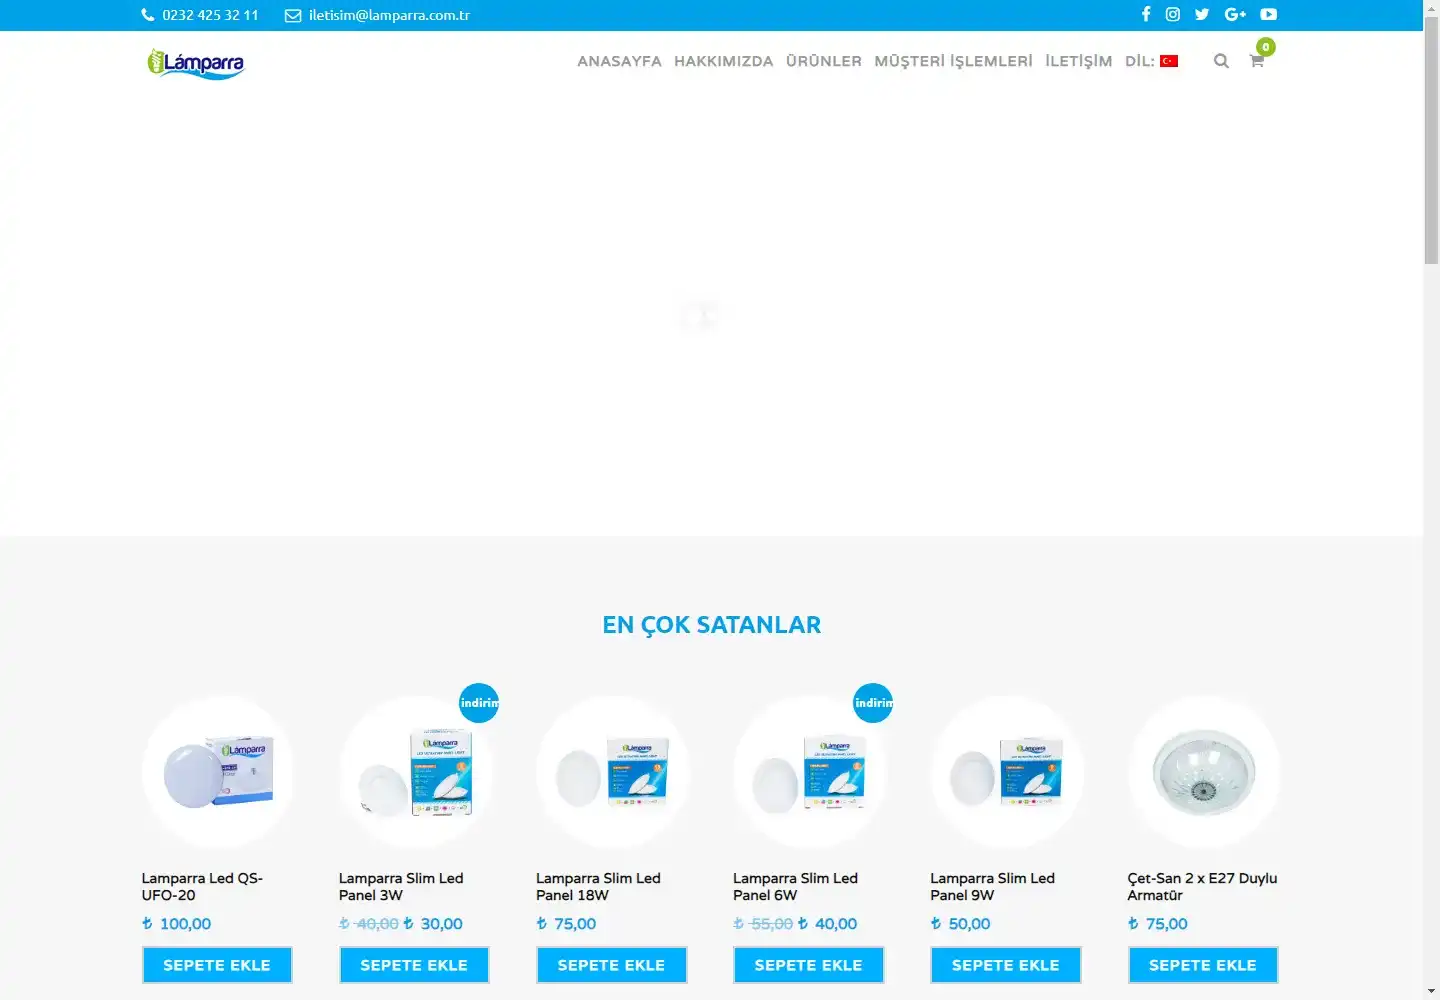
Task: Add Lamparra Slim Led Panel 3W to cart
Action: (414, 965)
